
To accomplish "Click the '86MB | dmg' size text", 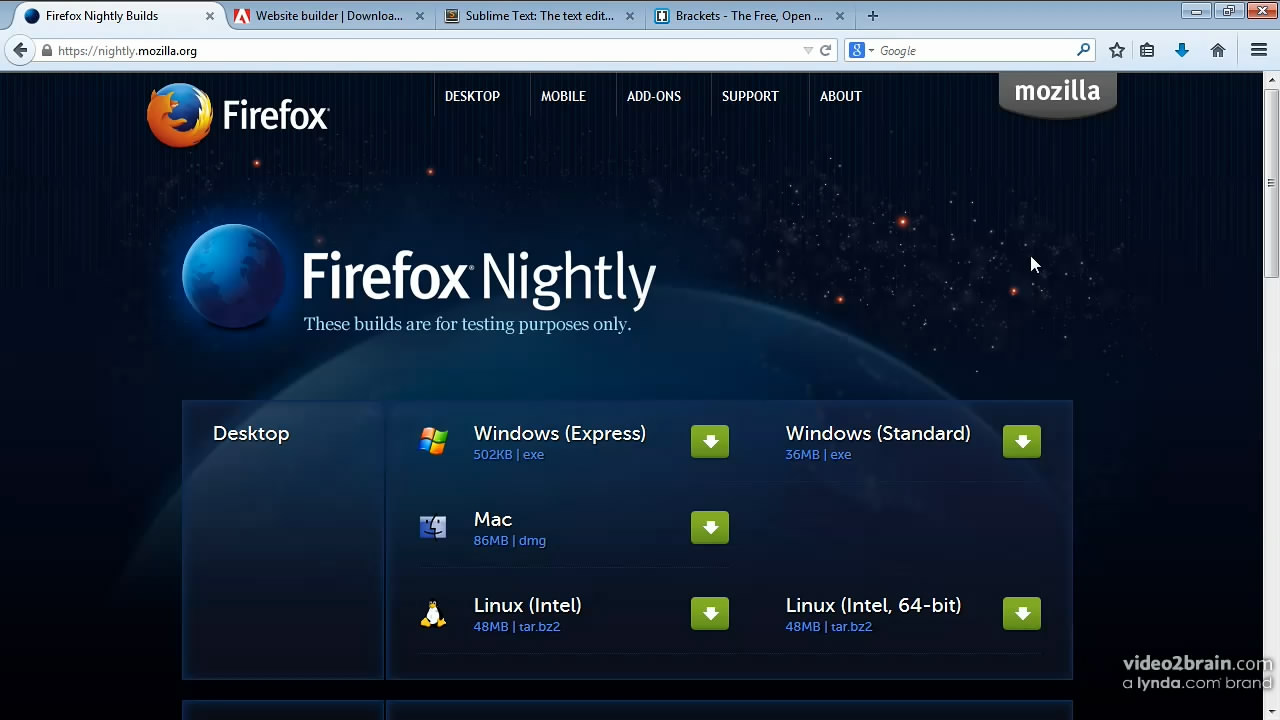I will (509, 540).
